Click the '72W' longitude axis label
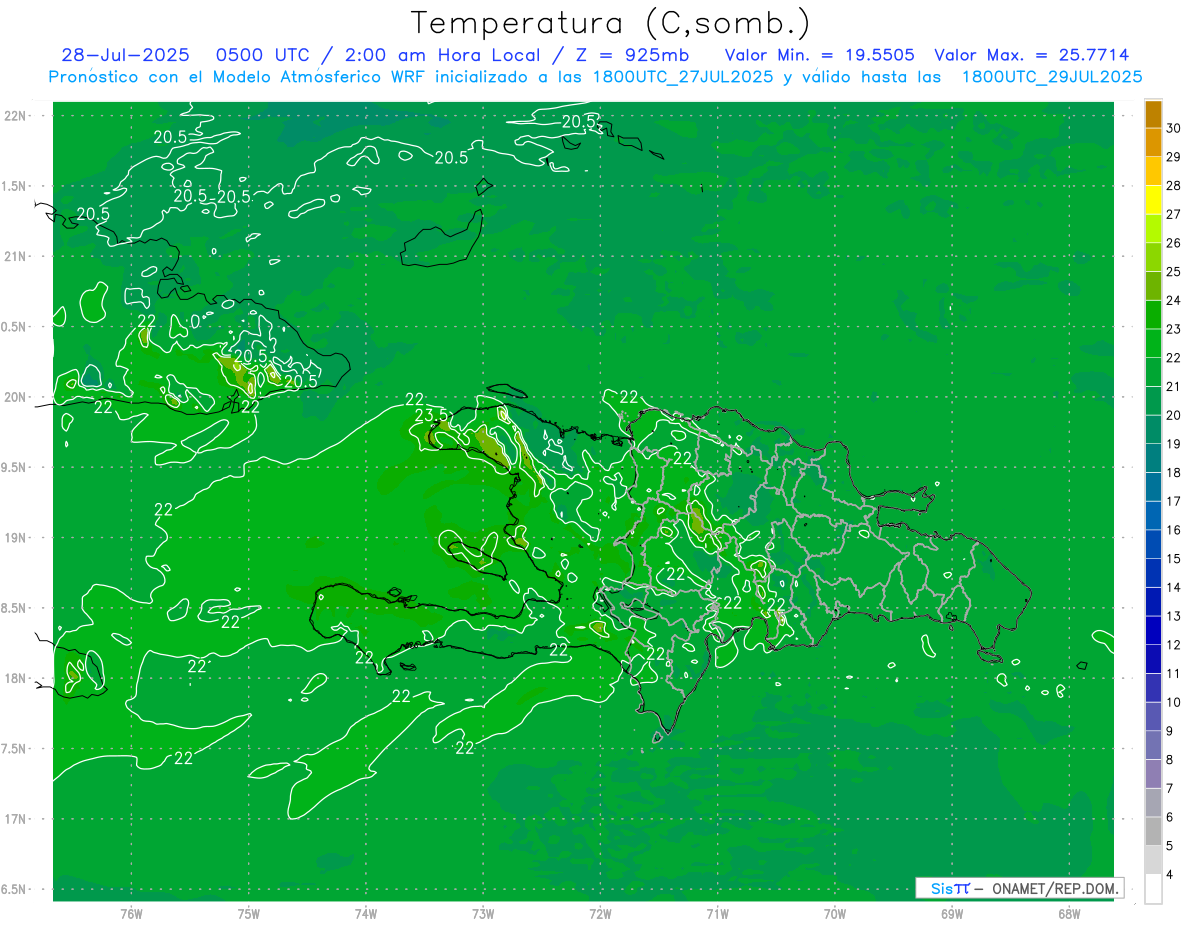 (x=600, y=913)
